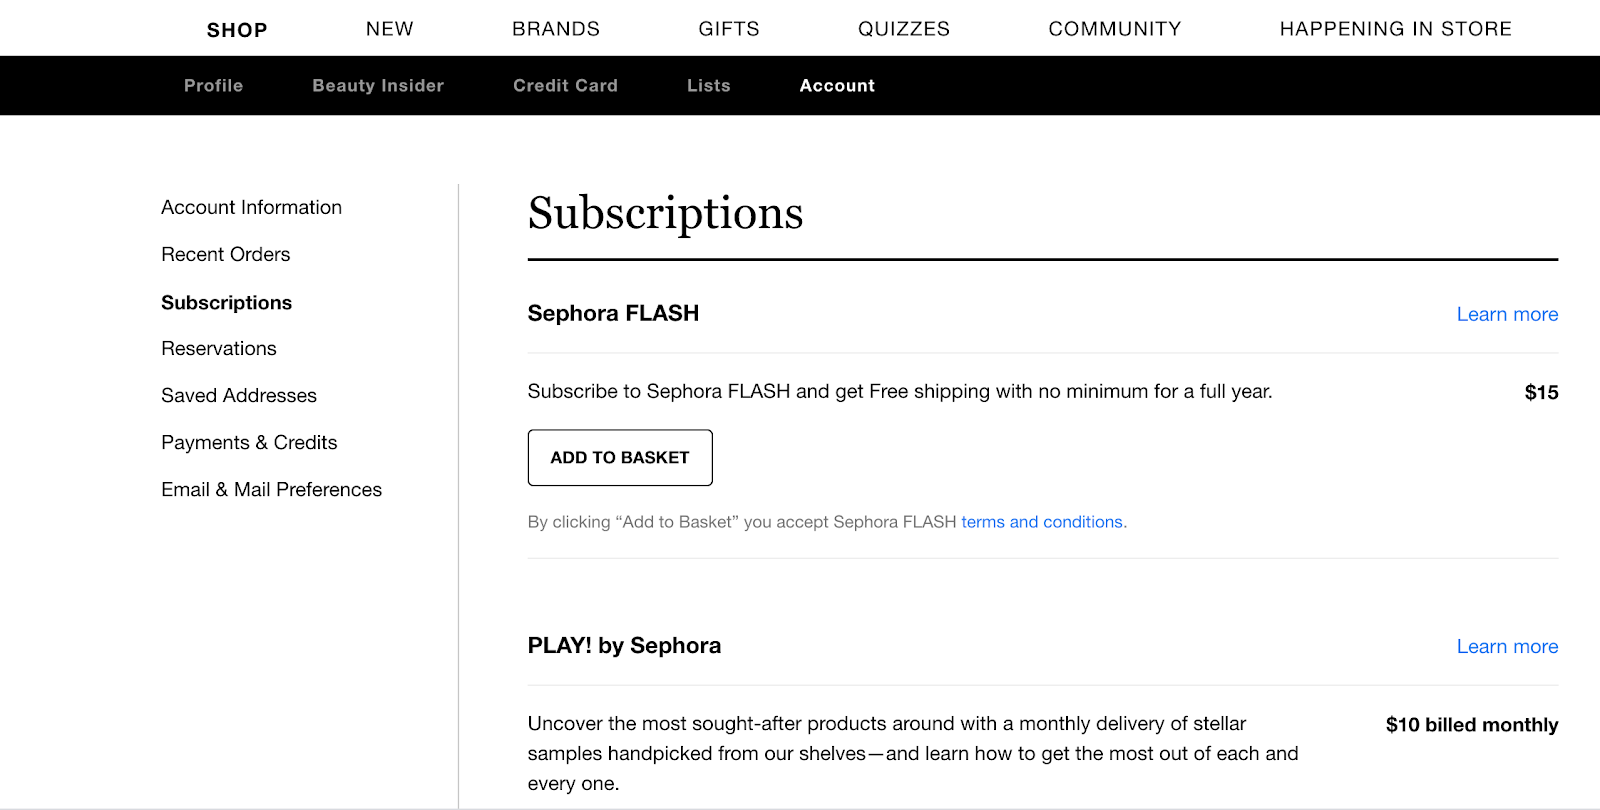Image resolution: width=1600 pixels, height=810 pixels.
Task: Open HAPPENING IN STORE menu
Action: pyautogui.click(x=1395, y=29)
